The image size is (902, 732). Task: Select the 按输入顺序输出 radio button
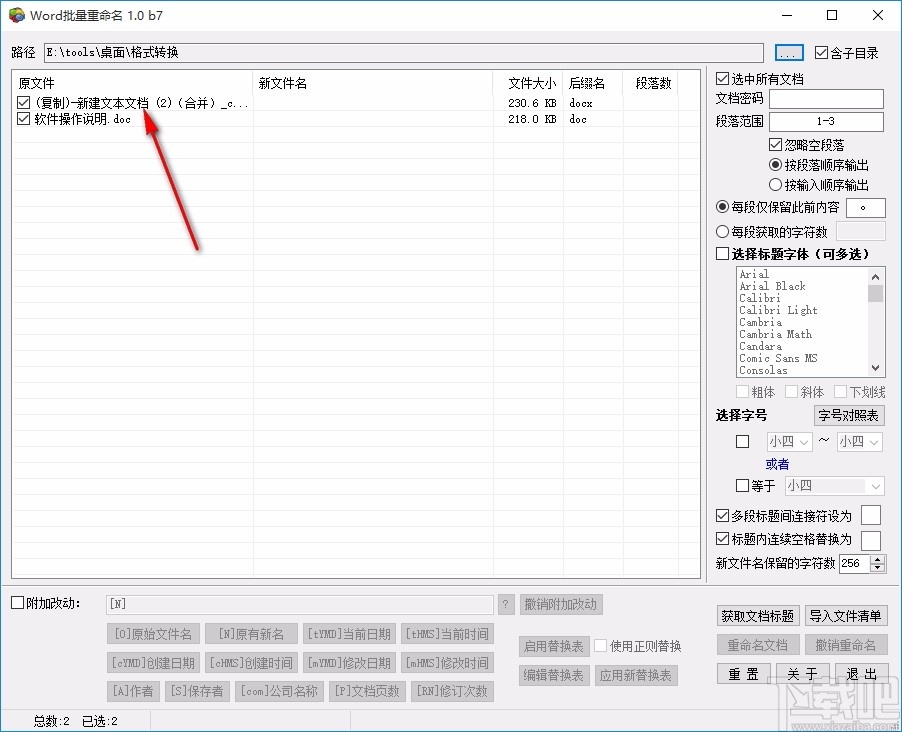pos(774,184)
